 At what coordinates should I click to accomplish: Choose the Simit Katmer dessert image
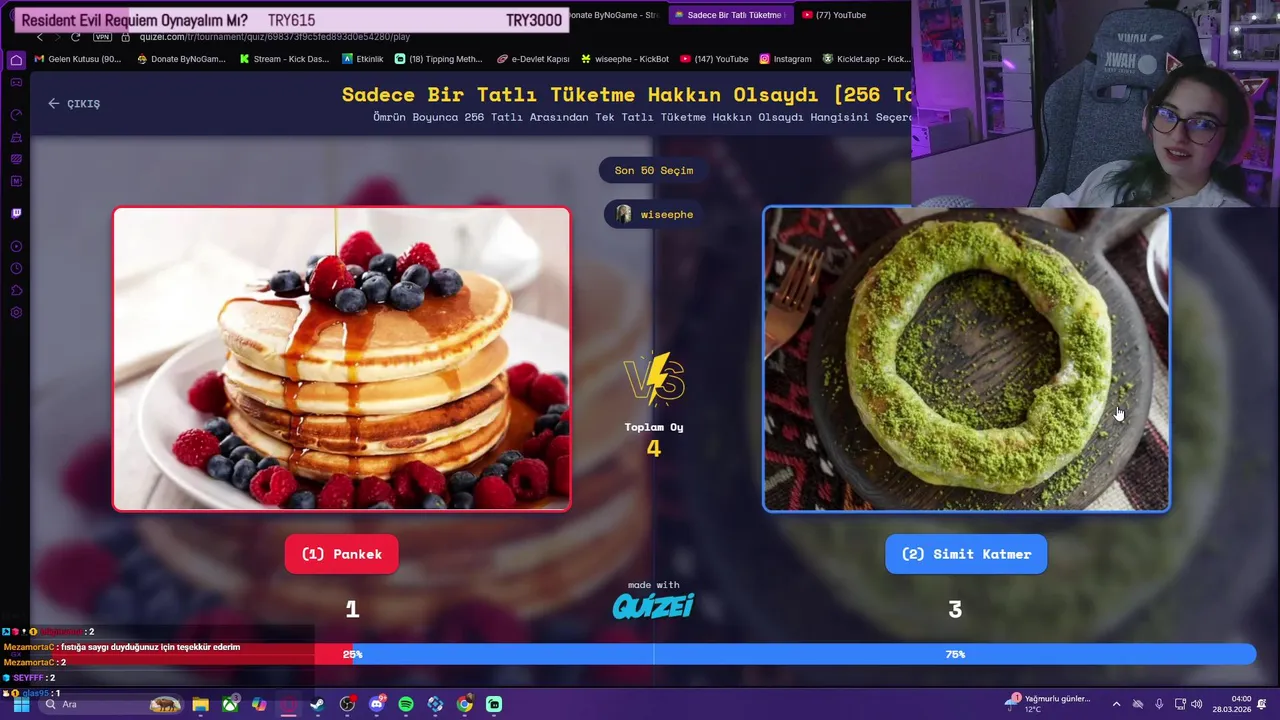[x=966, y=359]
